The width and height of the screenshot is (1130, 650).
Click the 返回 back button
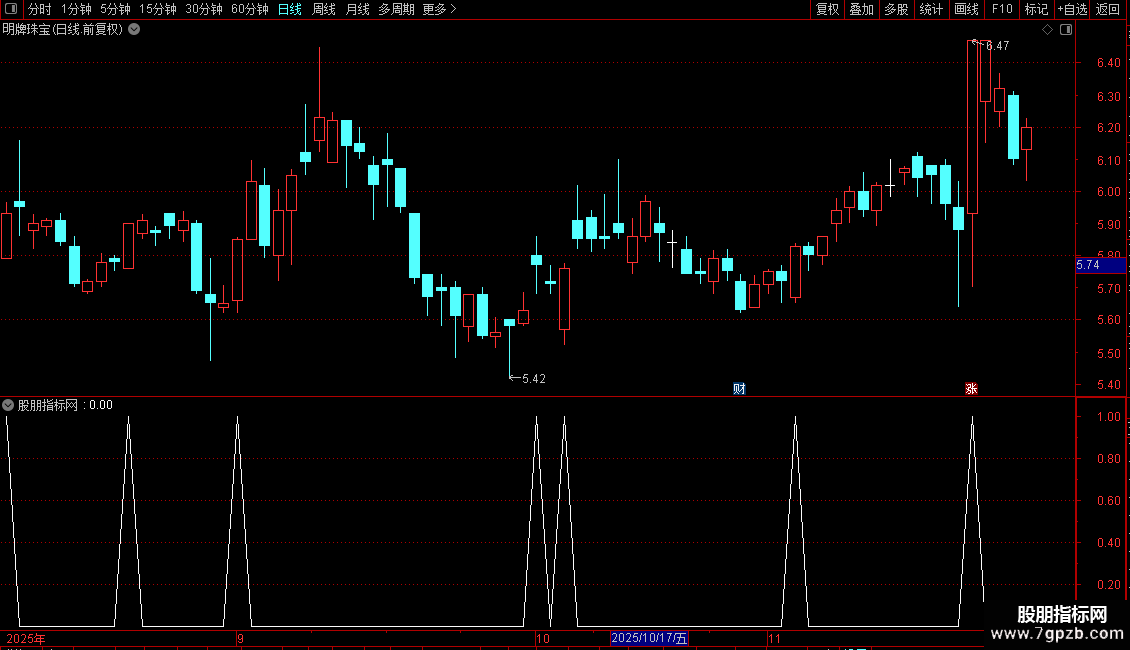1108,9
